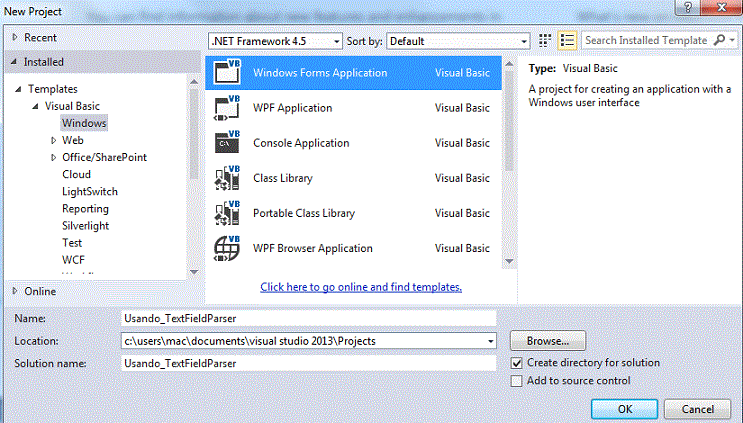
Task: Expand the Office/SharePoint tree node
Action: 54,157
